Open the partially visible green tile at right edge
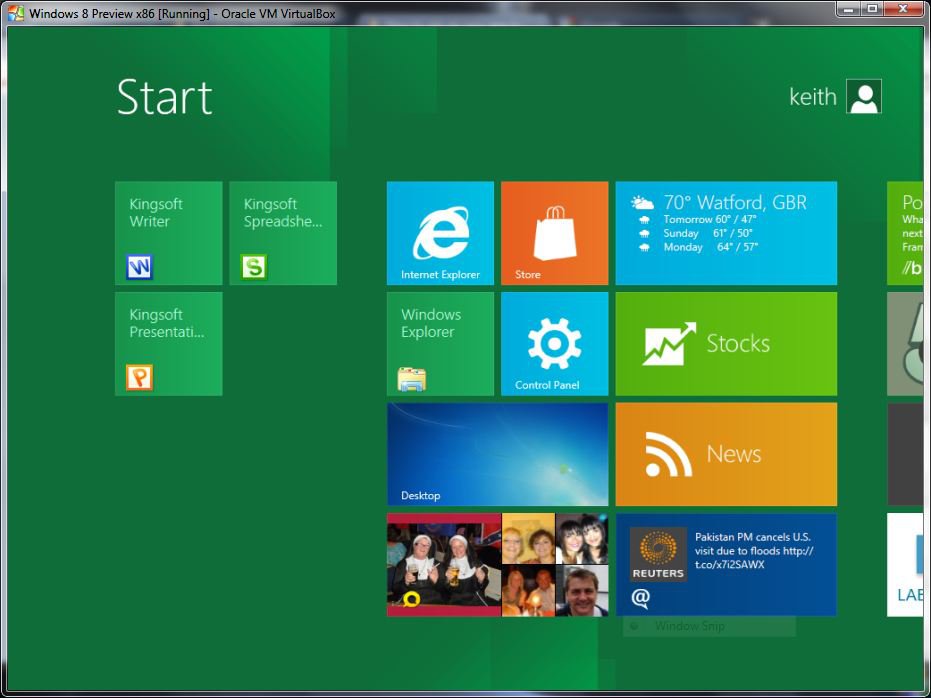931x698 pixels. 906,233
